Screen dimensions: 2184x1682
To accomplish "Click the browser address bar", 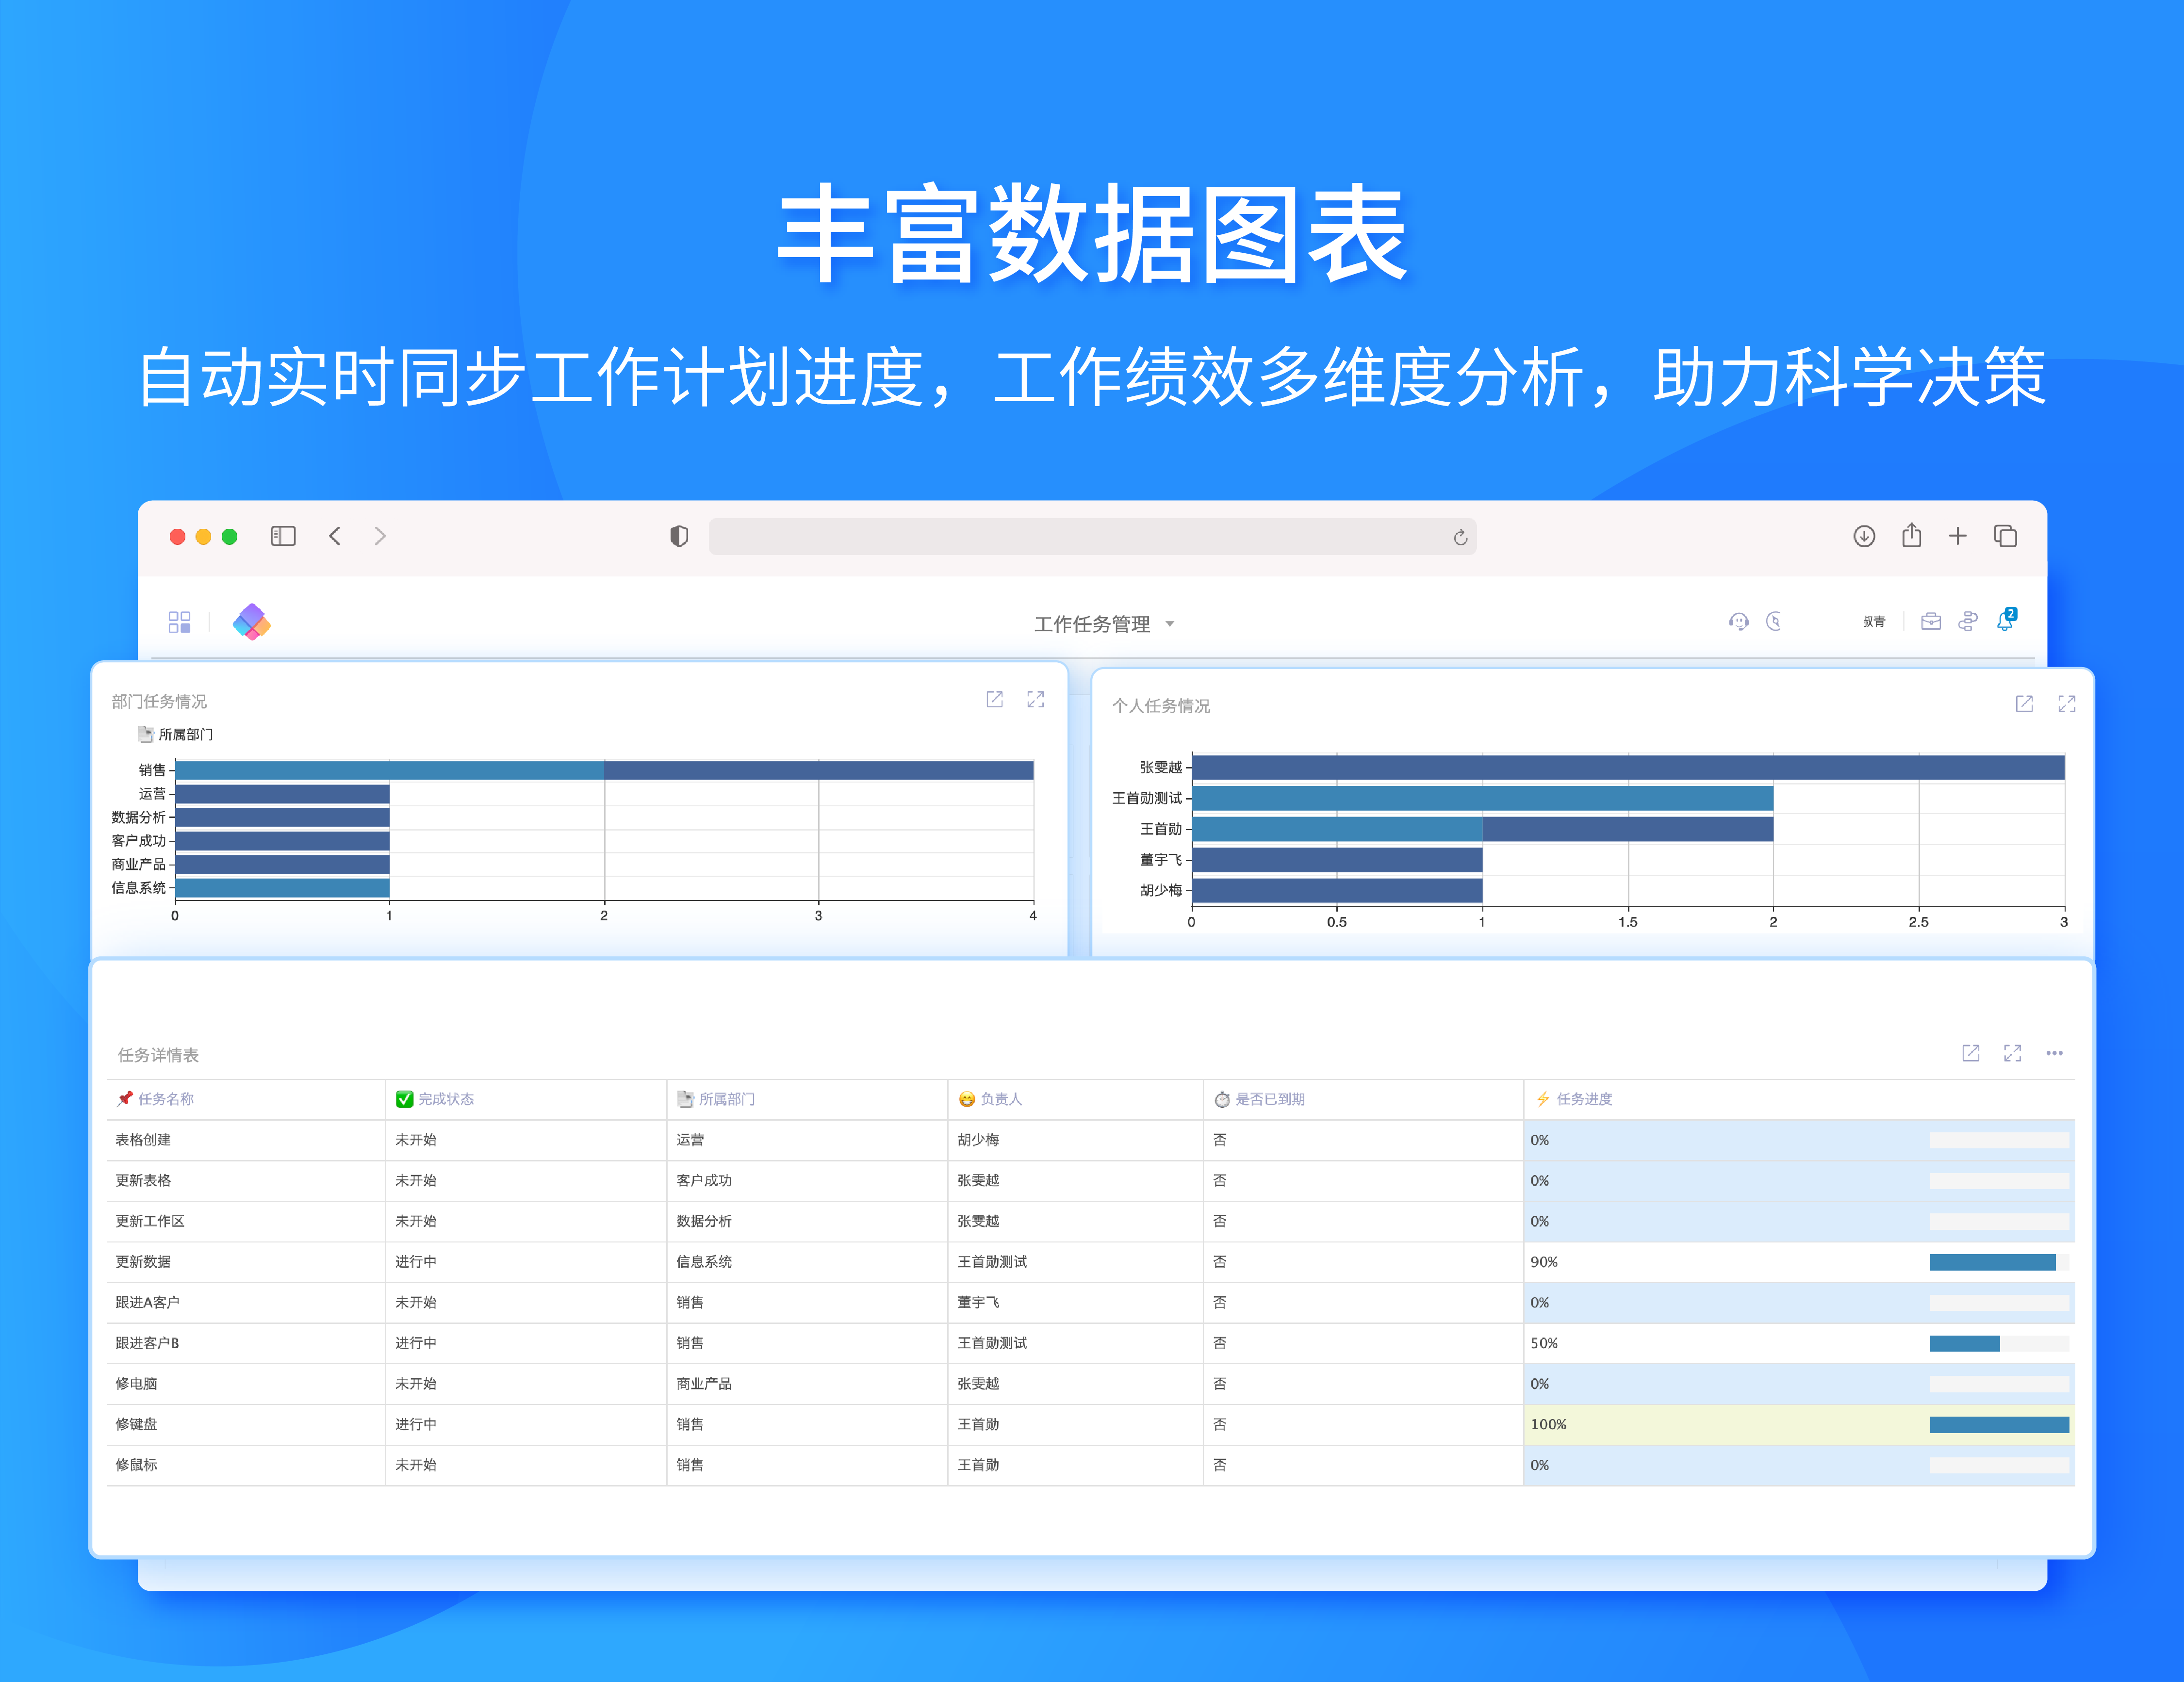I will 1092,537.
